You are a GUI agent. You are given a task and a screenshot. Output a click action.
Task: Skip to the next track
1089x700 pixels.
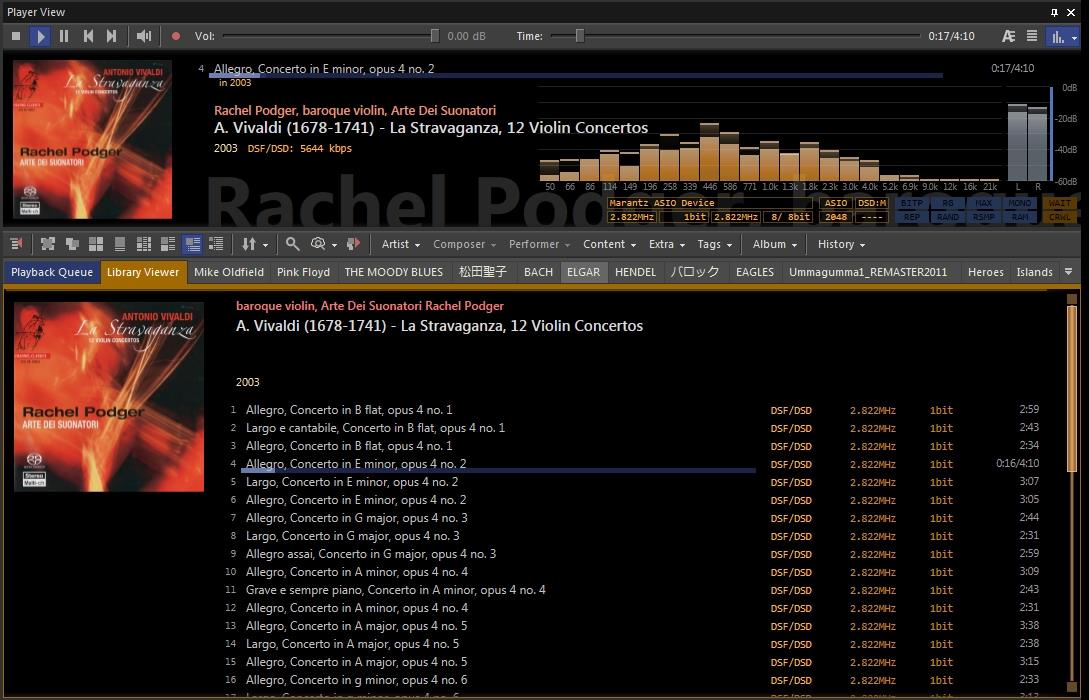click(111, 36)
